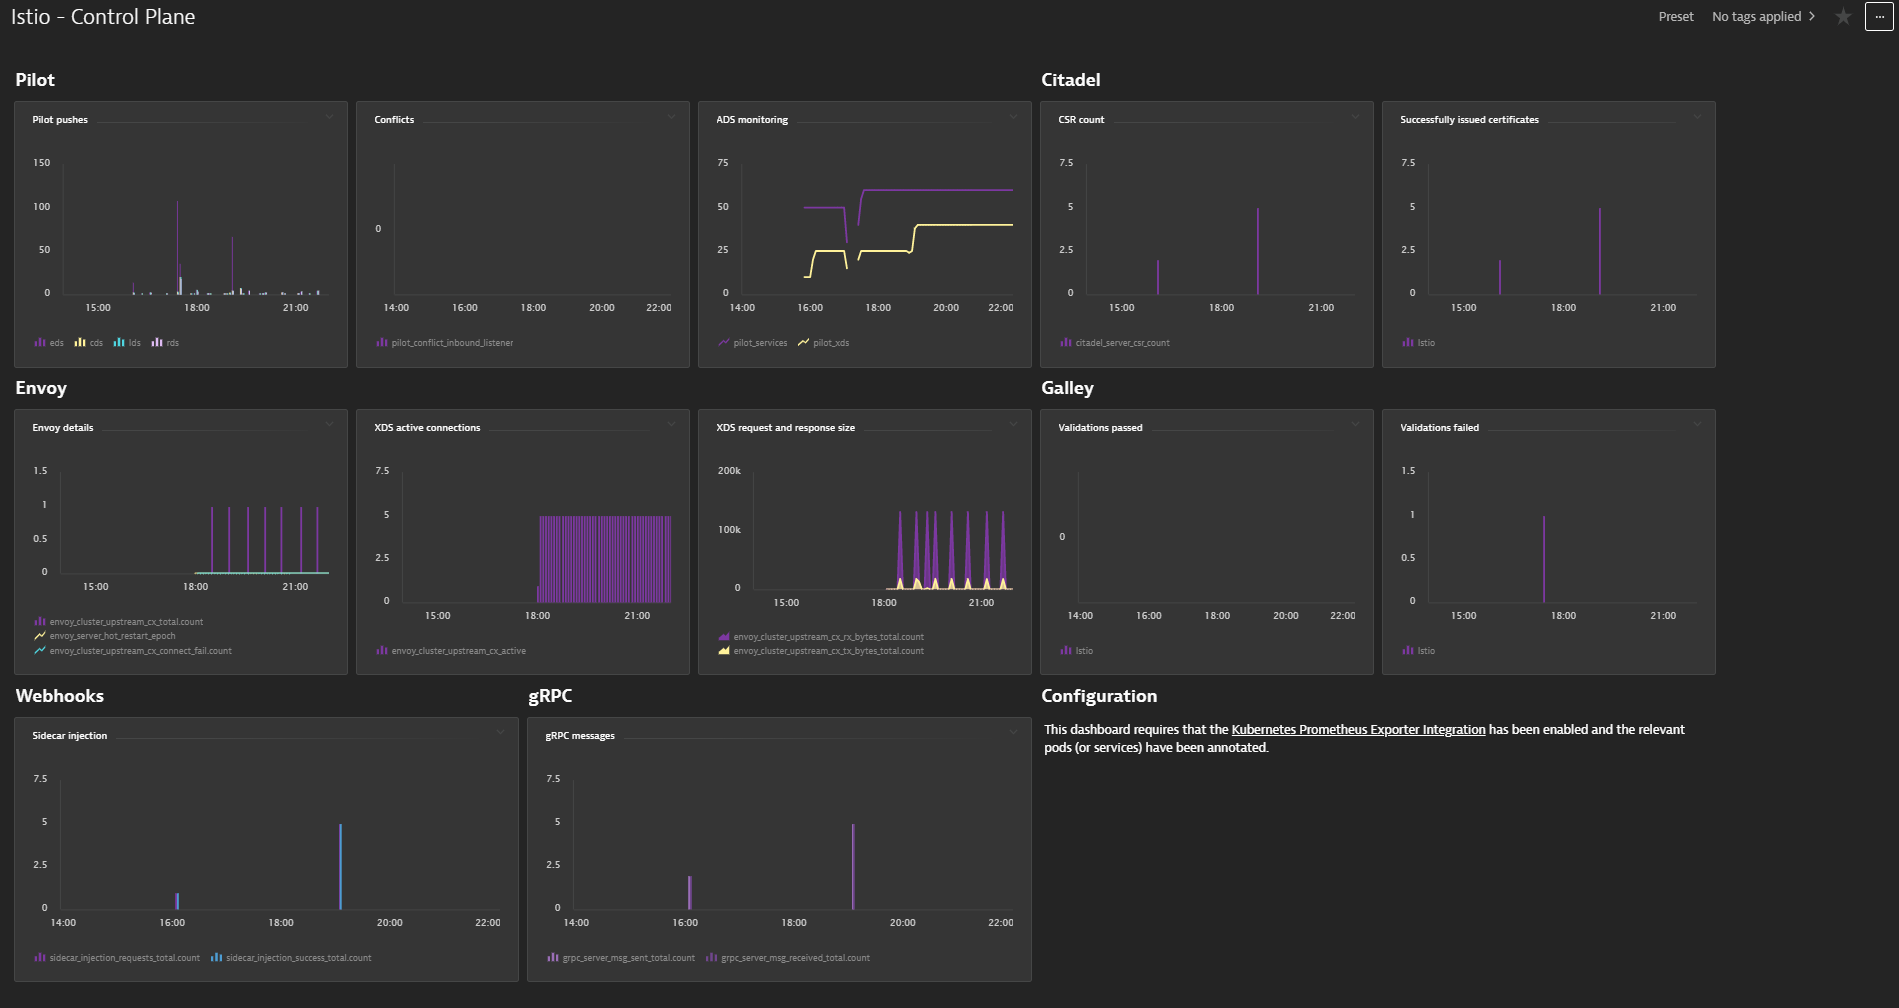Click the tall blue bar in Sidecar injection chart
Viewport: 1899px width, 1008px height.
(x=341, y=866)
